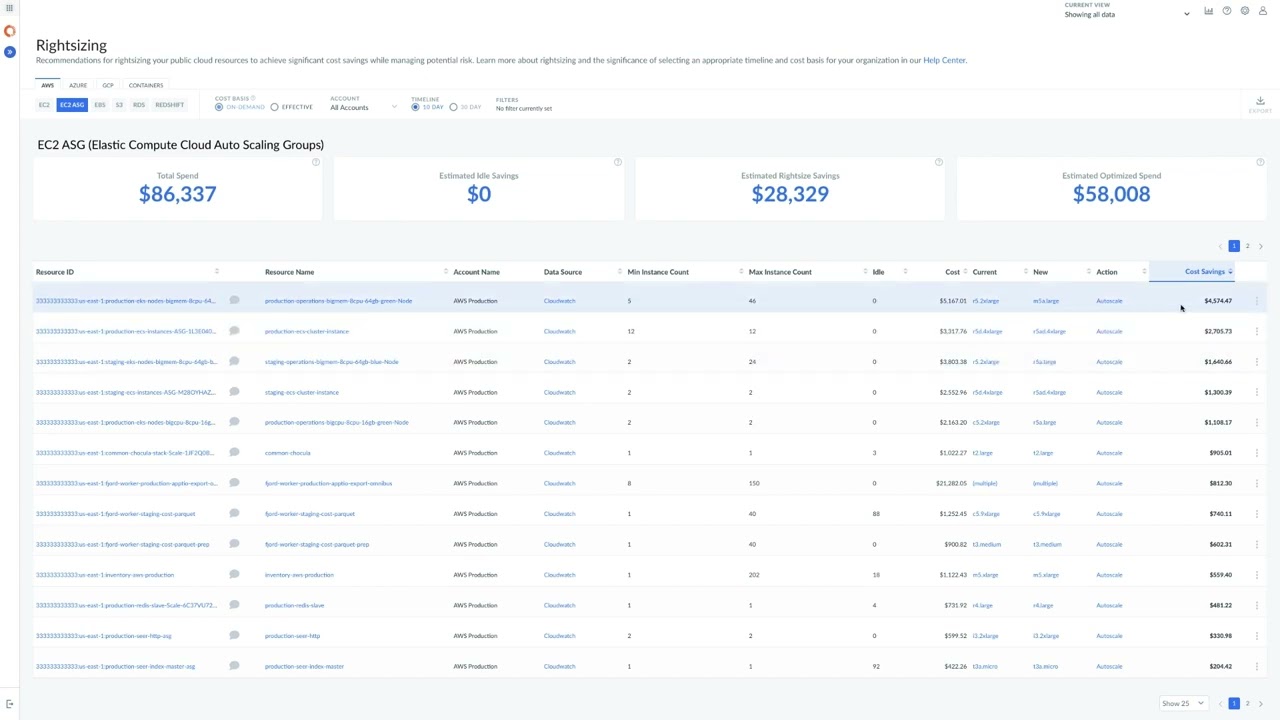Select the EC2 service tab
The width and height of the screenshot is (1280, 720).
(44, 105)
